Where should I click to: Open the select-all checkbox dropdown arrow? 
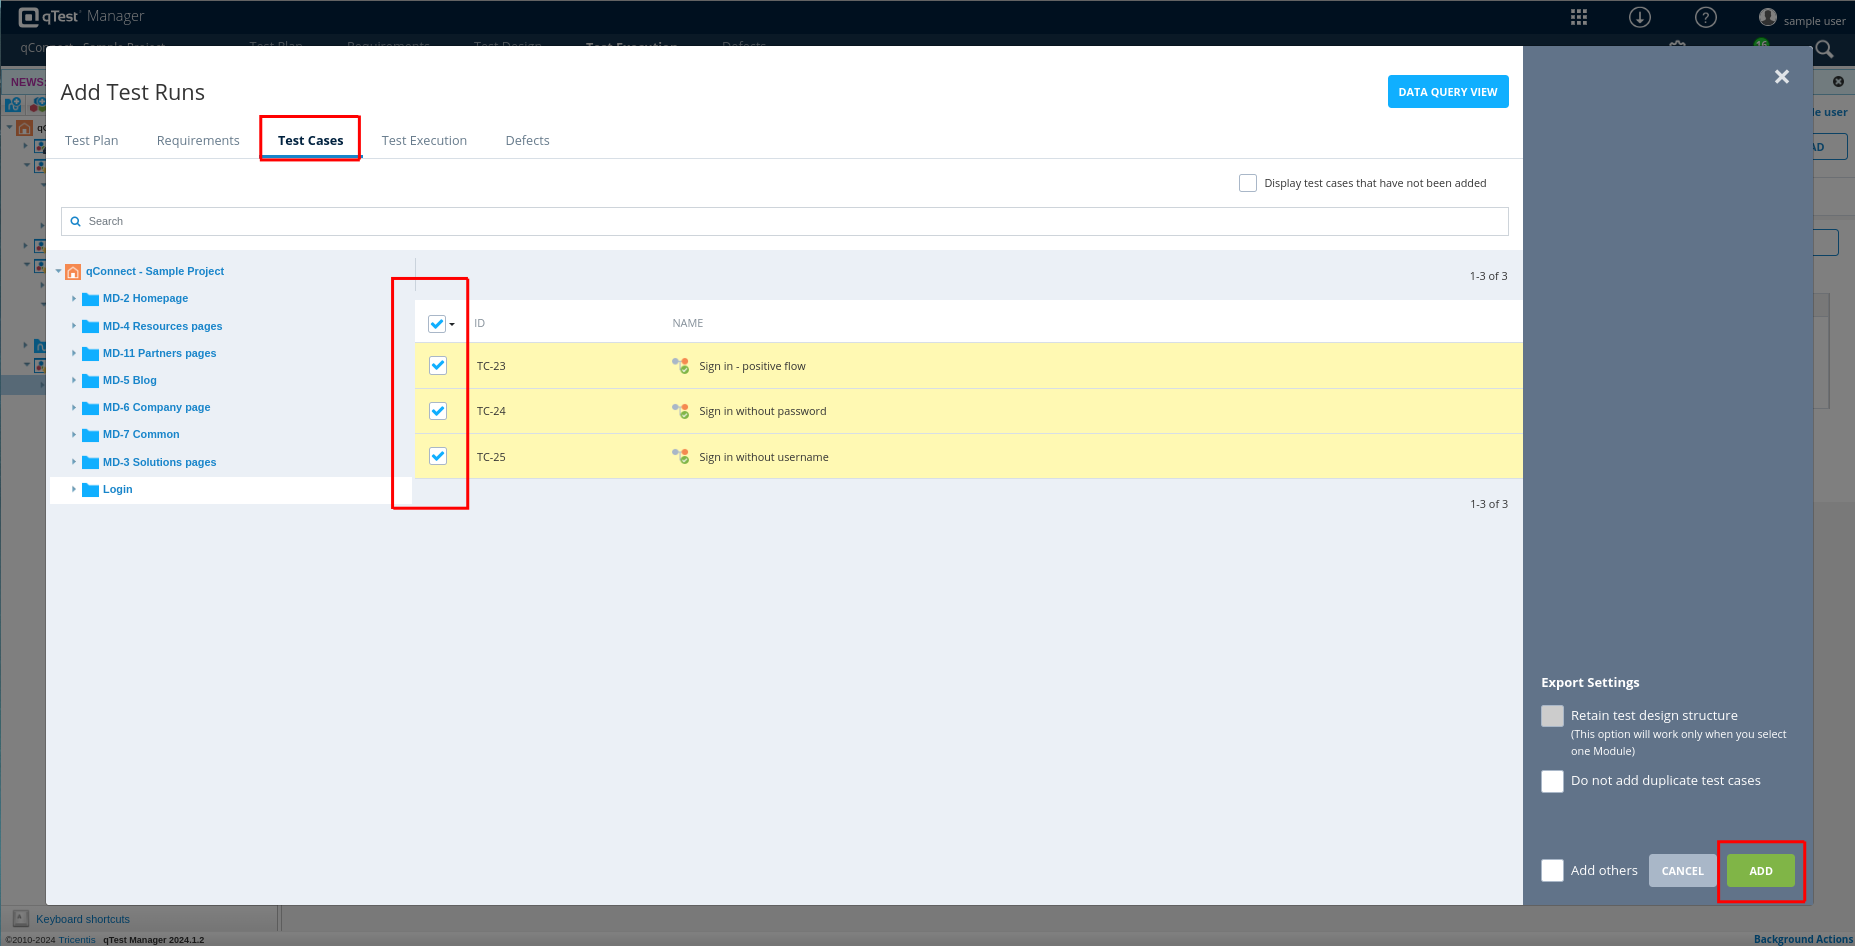[452, 325]
